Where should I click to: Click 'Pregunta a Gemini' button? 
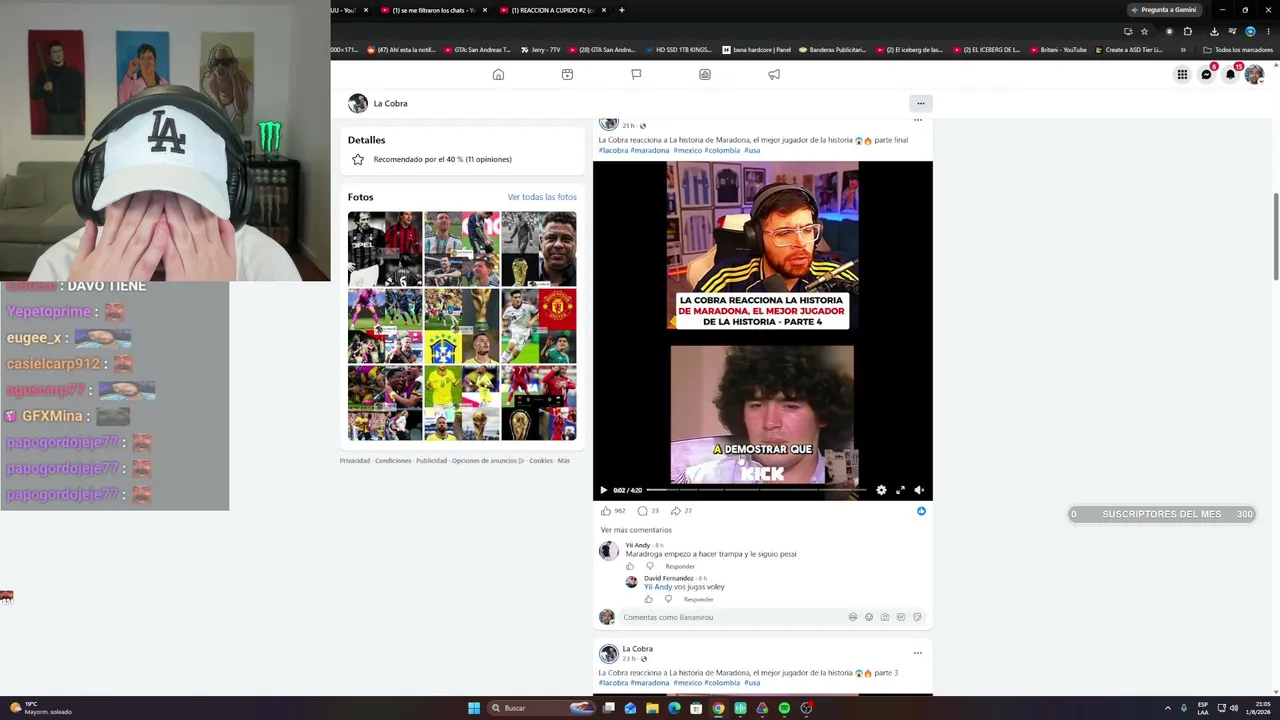(x=1163, y=10)
